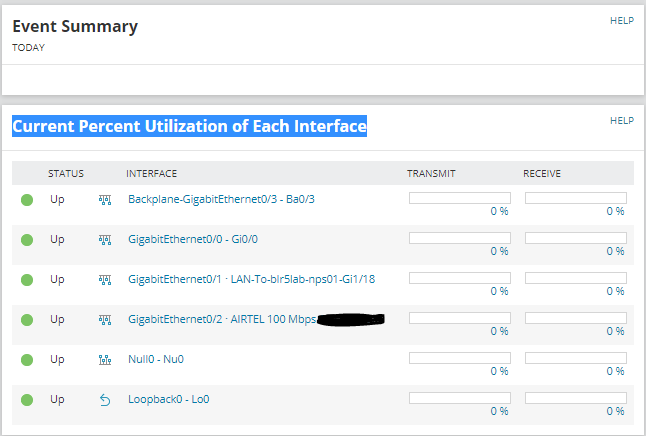
Task: Click the 0 % receive value for GigabitEthernet0/2
Action: pos(616,331)
